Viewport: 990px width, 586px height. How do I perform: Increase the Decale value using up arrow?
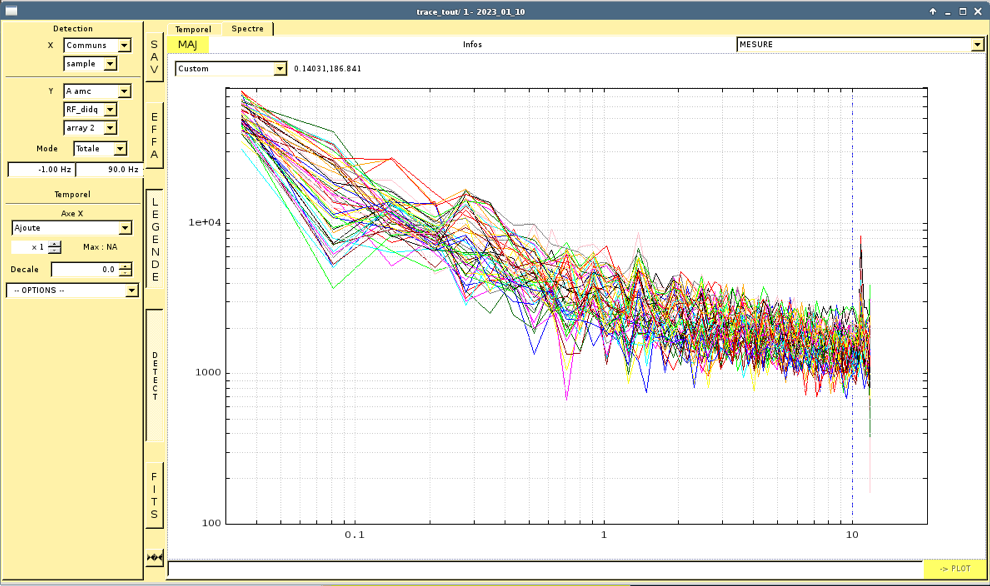pyautogui.click(x=125, y=266)
